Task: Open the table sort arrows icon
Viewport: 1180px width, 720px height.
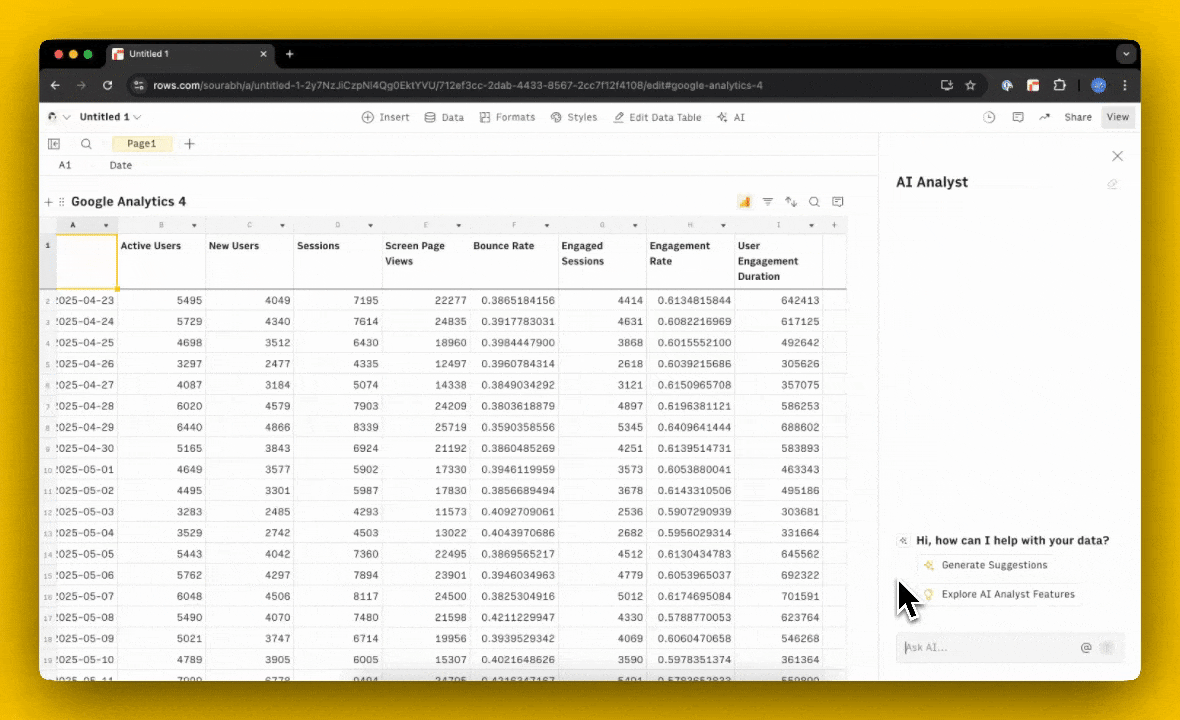Action: pyautogui.click(x=791, y=202)
